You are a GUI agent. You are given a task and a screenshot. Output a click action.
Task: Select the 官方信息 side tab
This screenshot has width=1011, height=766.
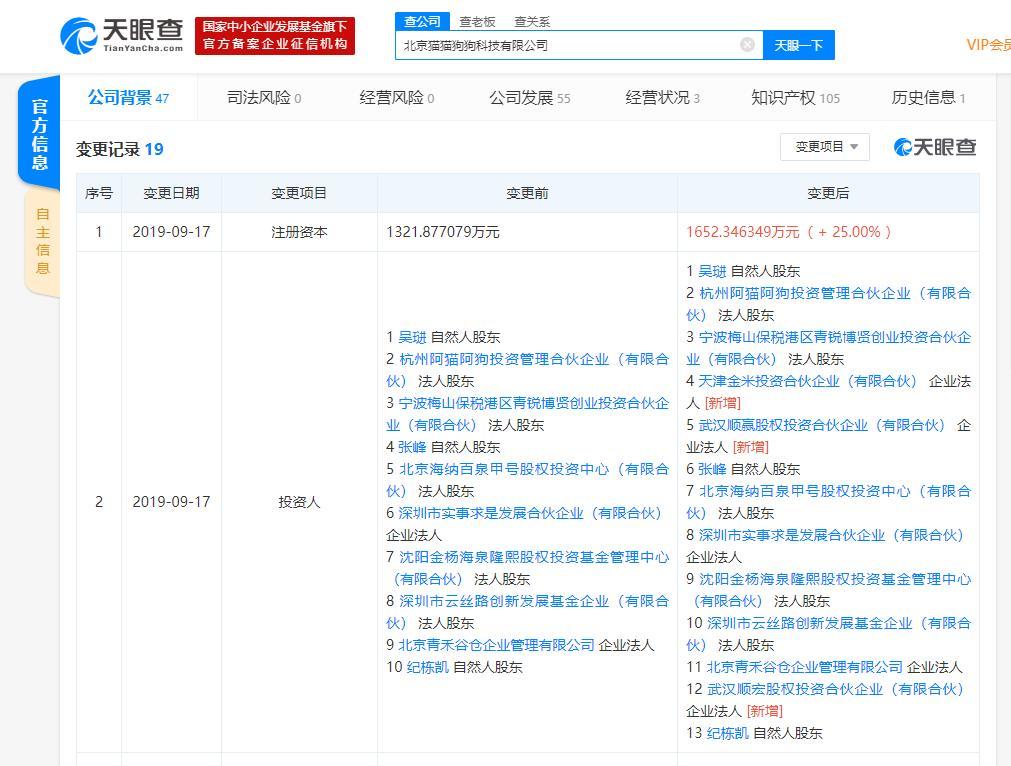(39, 133)
